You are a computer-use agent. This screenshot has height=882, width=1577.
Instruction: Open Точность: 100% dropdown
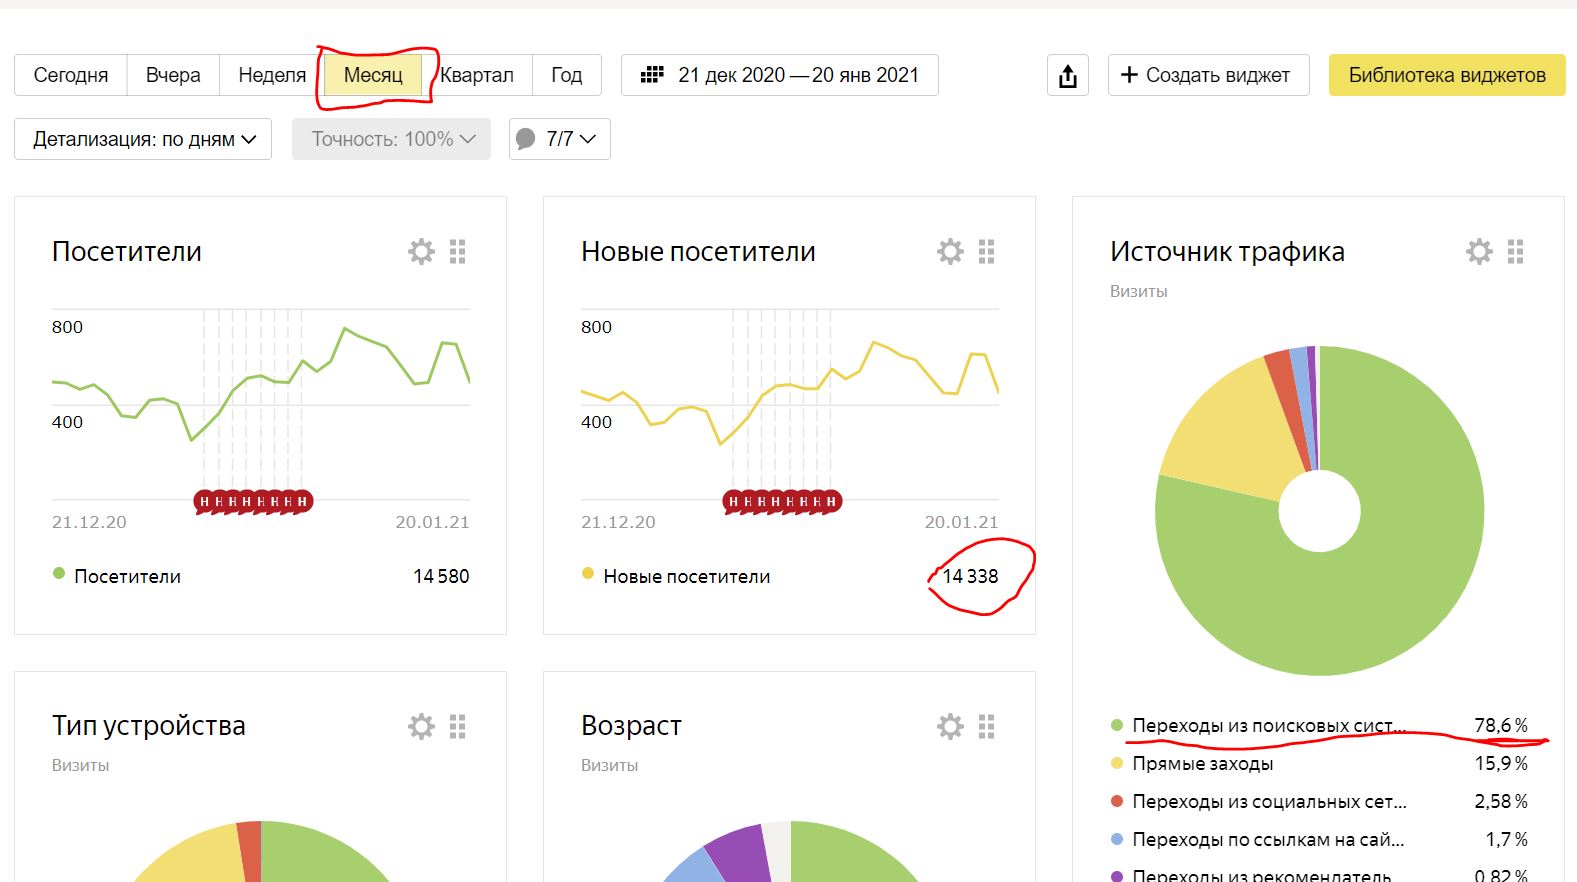(x=391, y=139)
